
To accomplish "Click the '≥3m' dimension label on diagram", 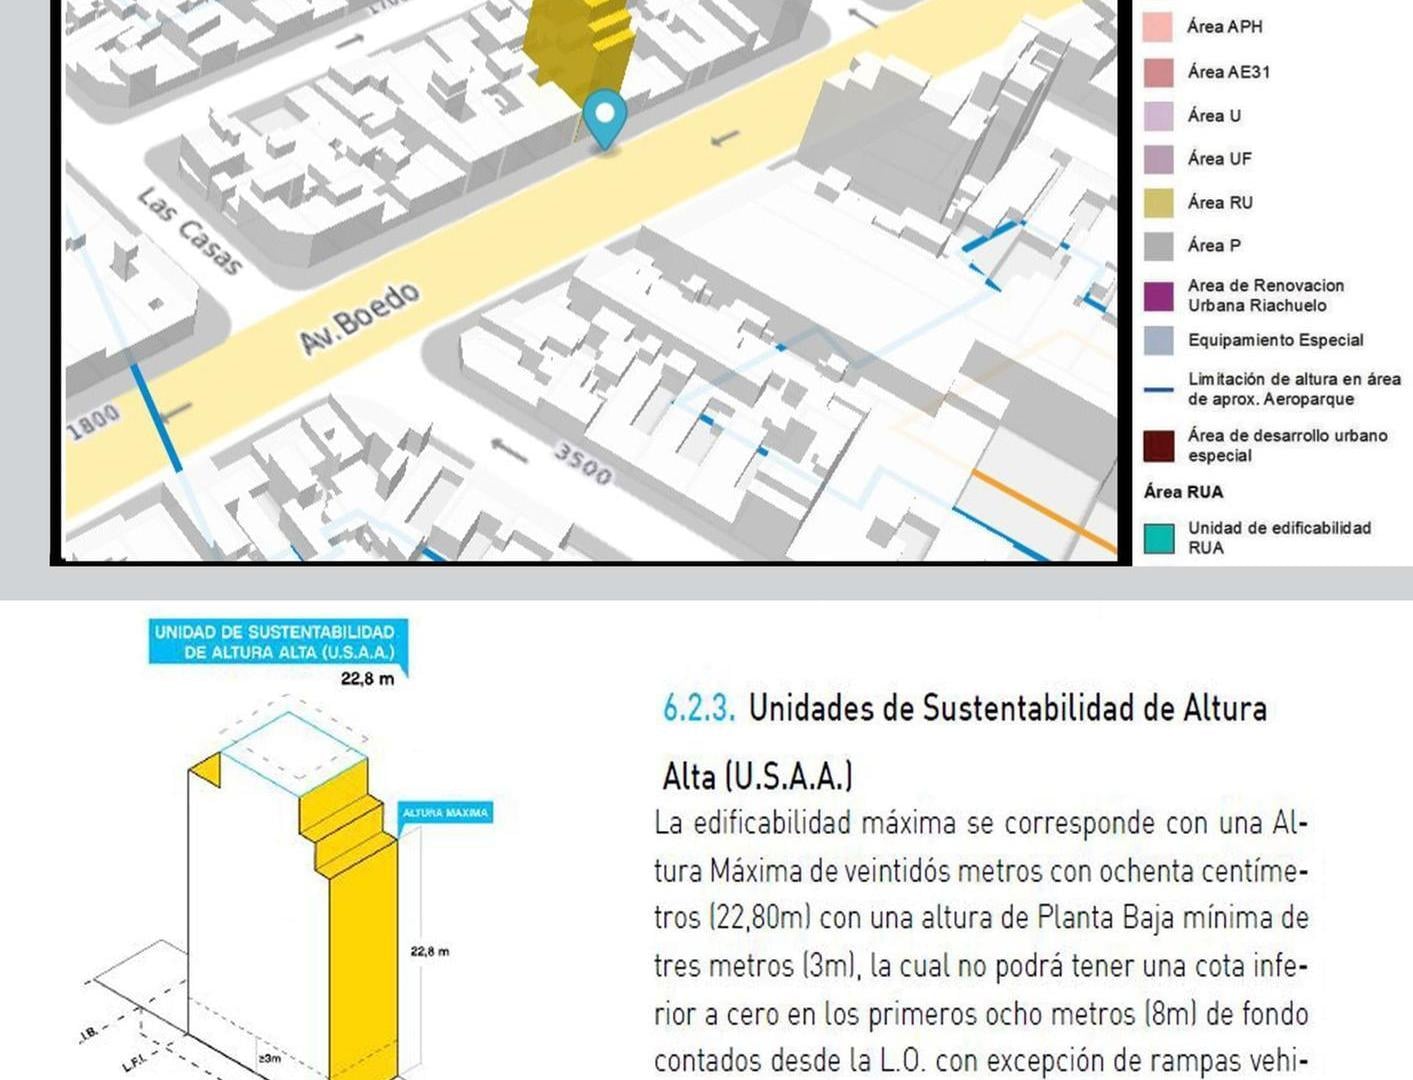I will (269, 1057).
